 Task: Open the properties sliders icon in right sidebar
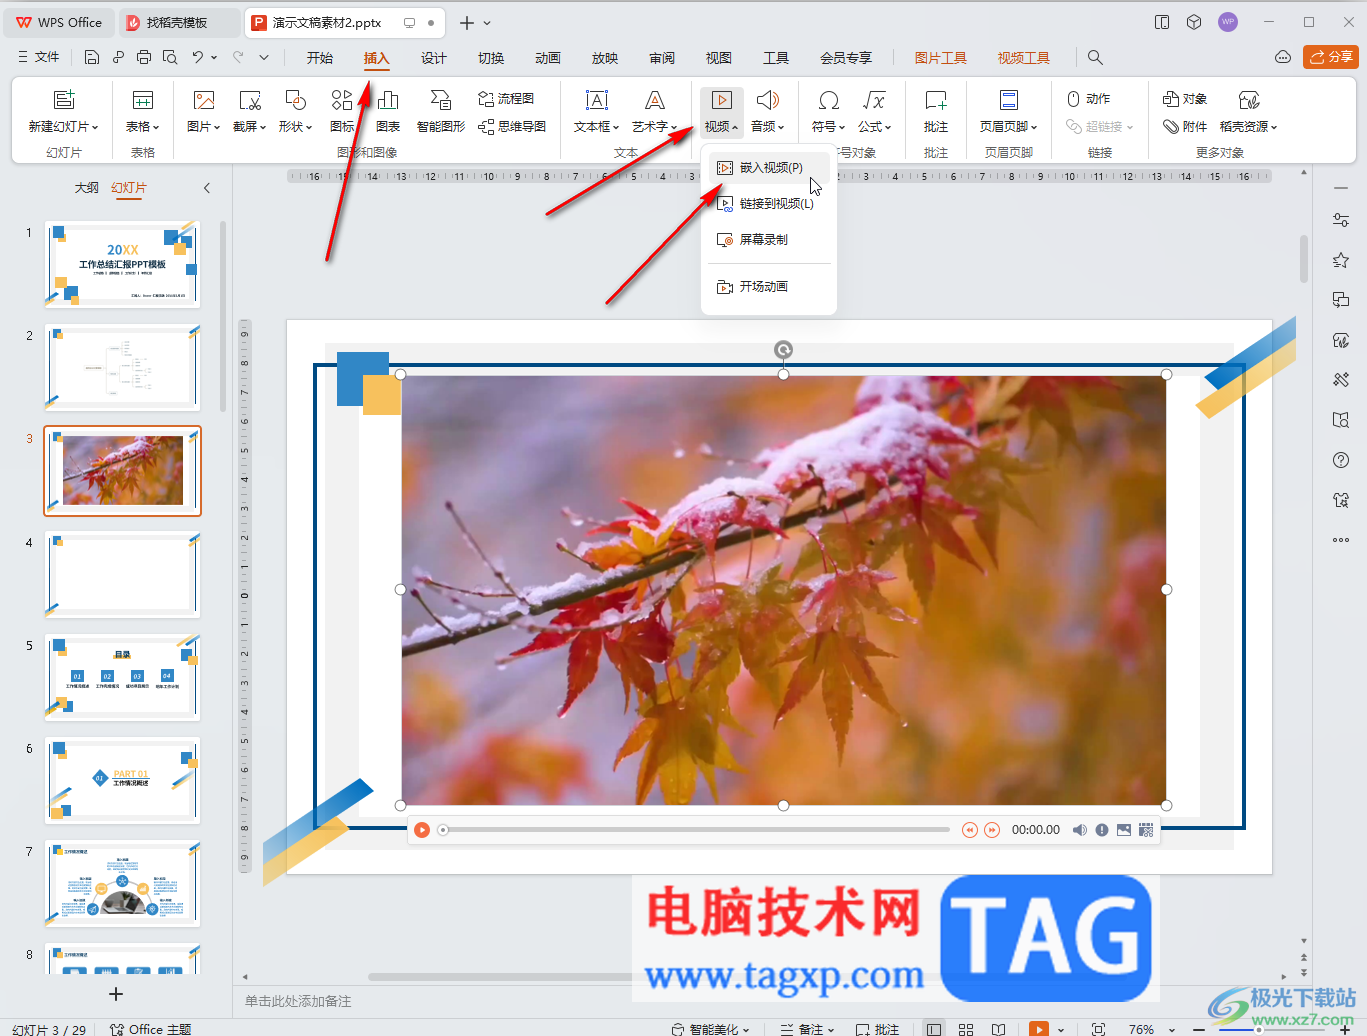[1341, 220]
